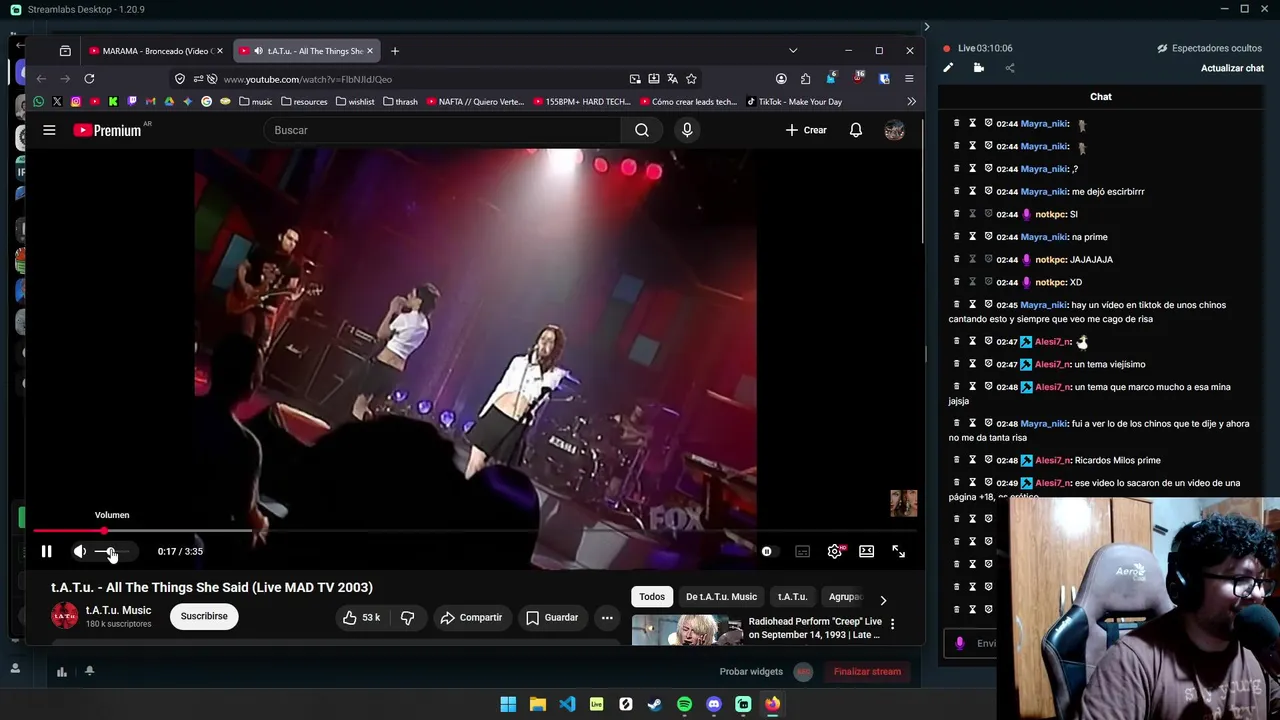Screen dimensions: 1280x720
Task: Open the t.A.T.u. Music channel link
Action: tap(118, 610)
